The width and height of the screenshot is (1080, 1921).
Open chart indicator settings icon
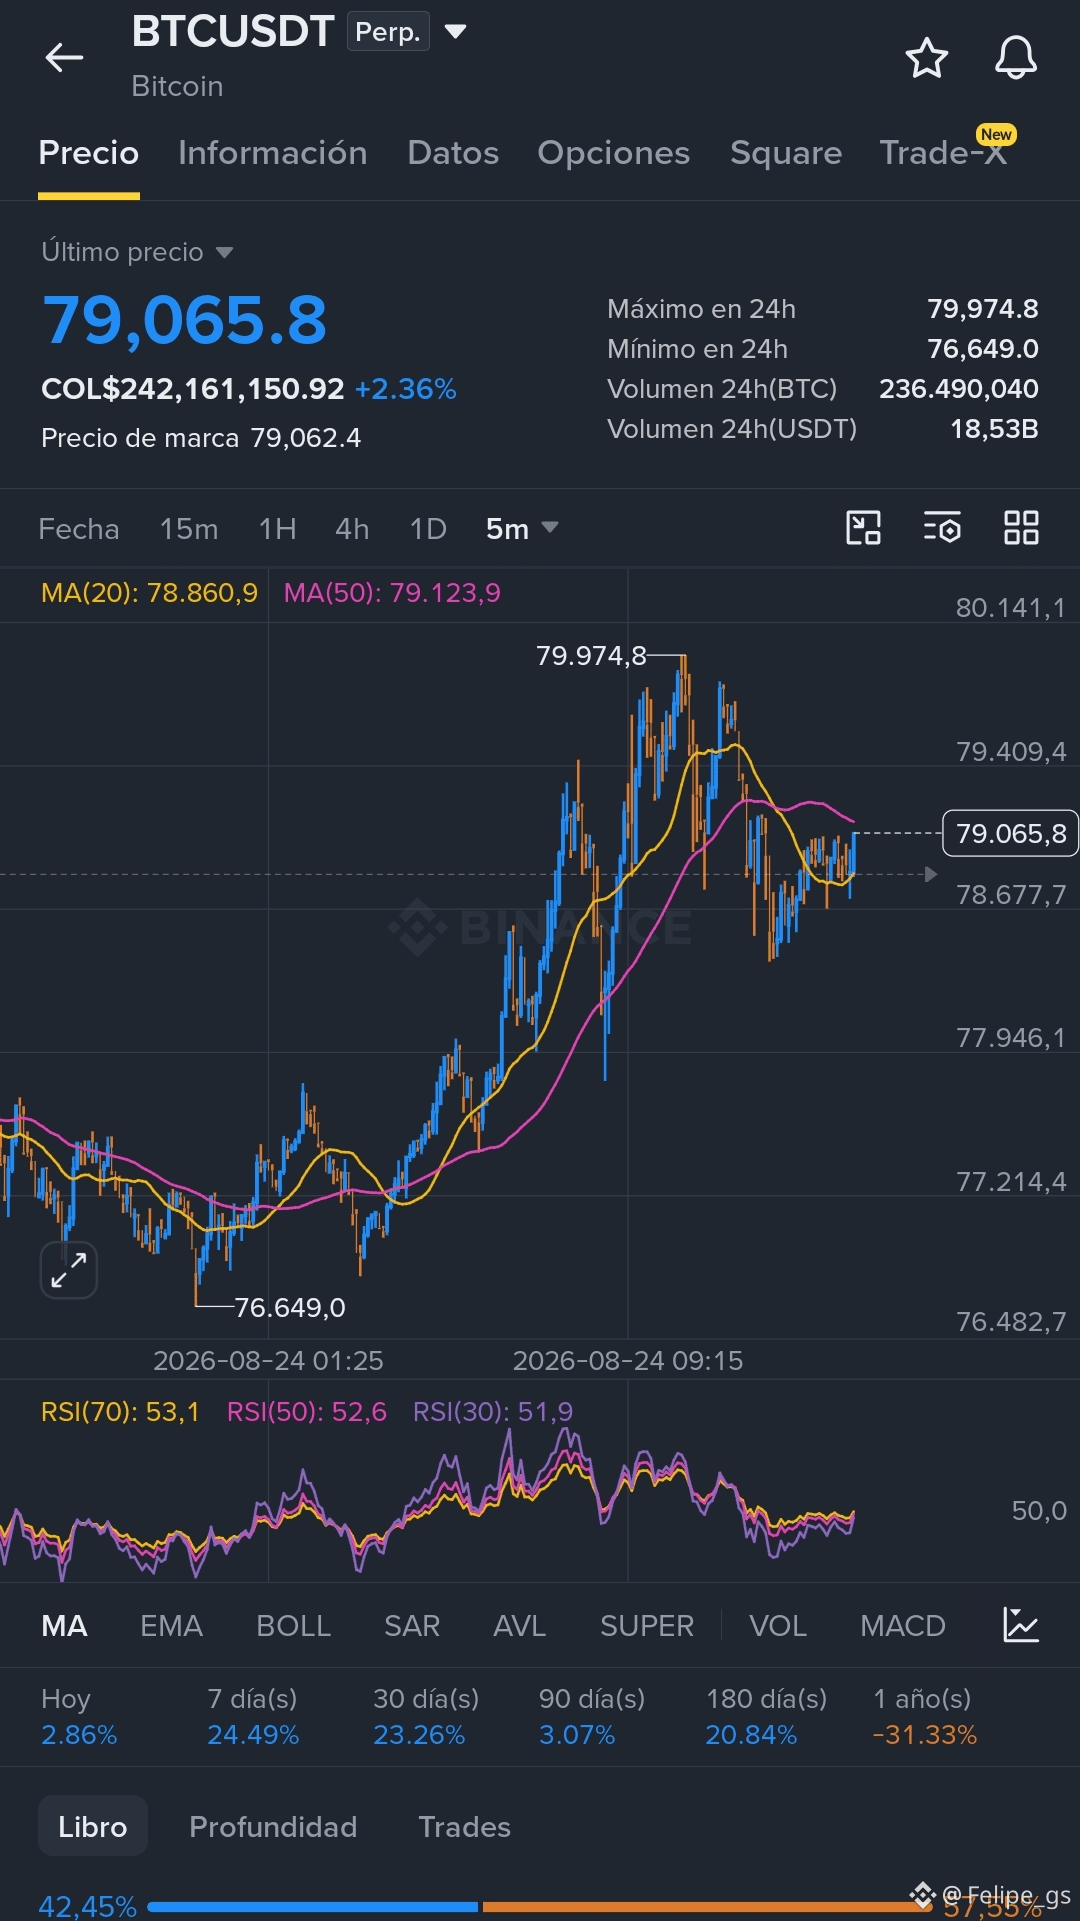pyautogui.click(x=942, y=527)
